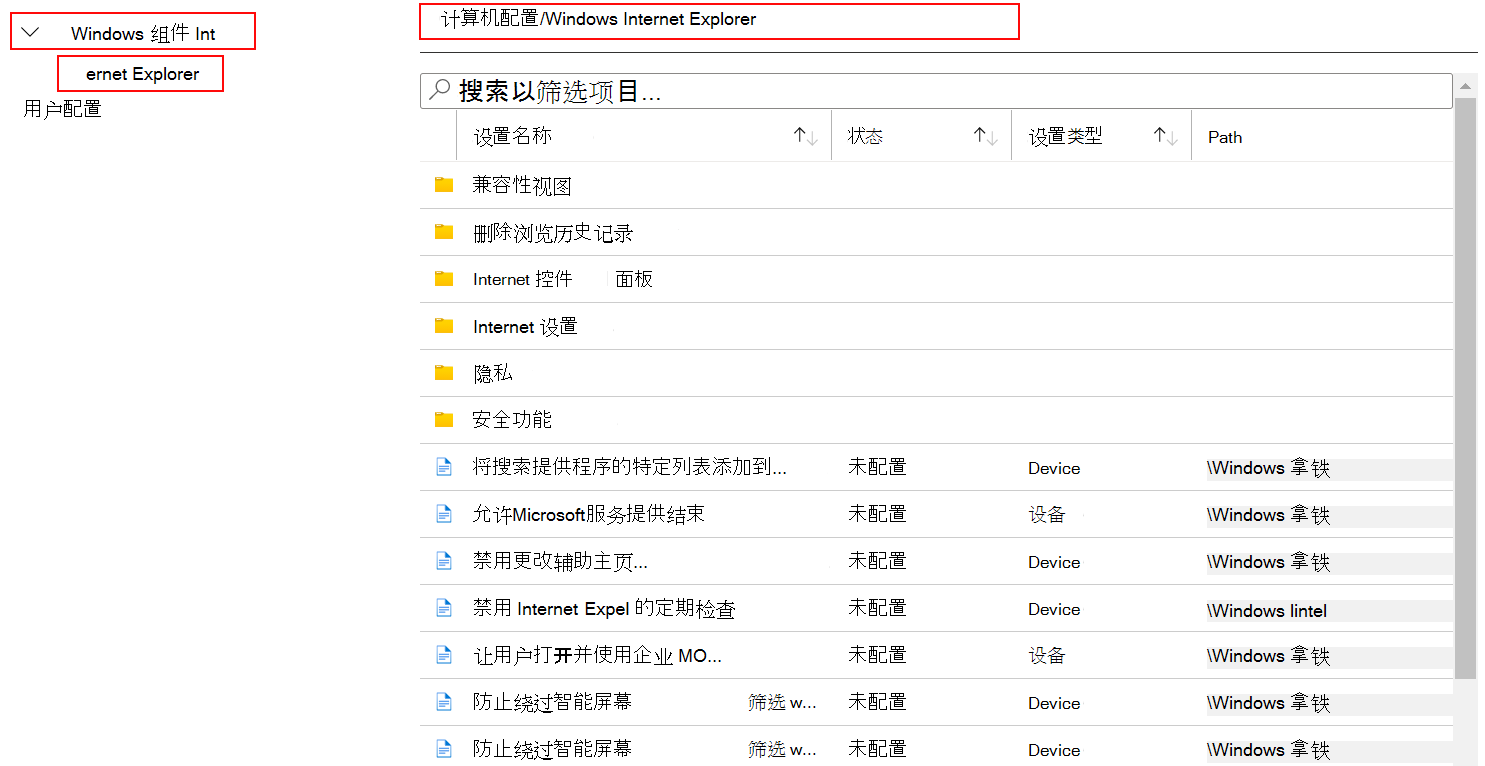Open Internet 设置 folder name
The height and width of the screenshot is (766, 1485).
pos(525,326)
